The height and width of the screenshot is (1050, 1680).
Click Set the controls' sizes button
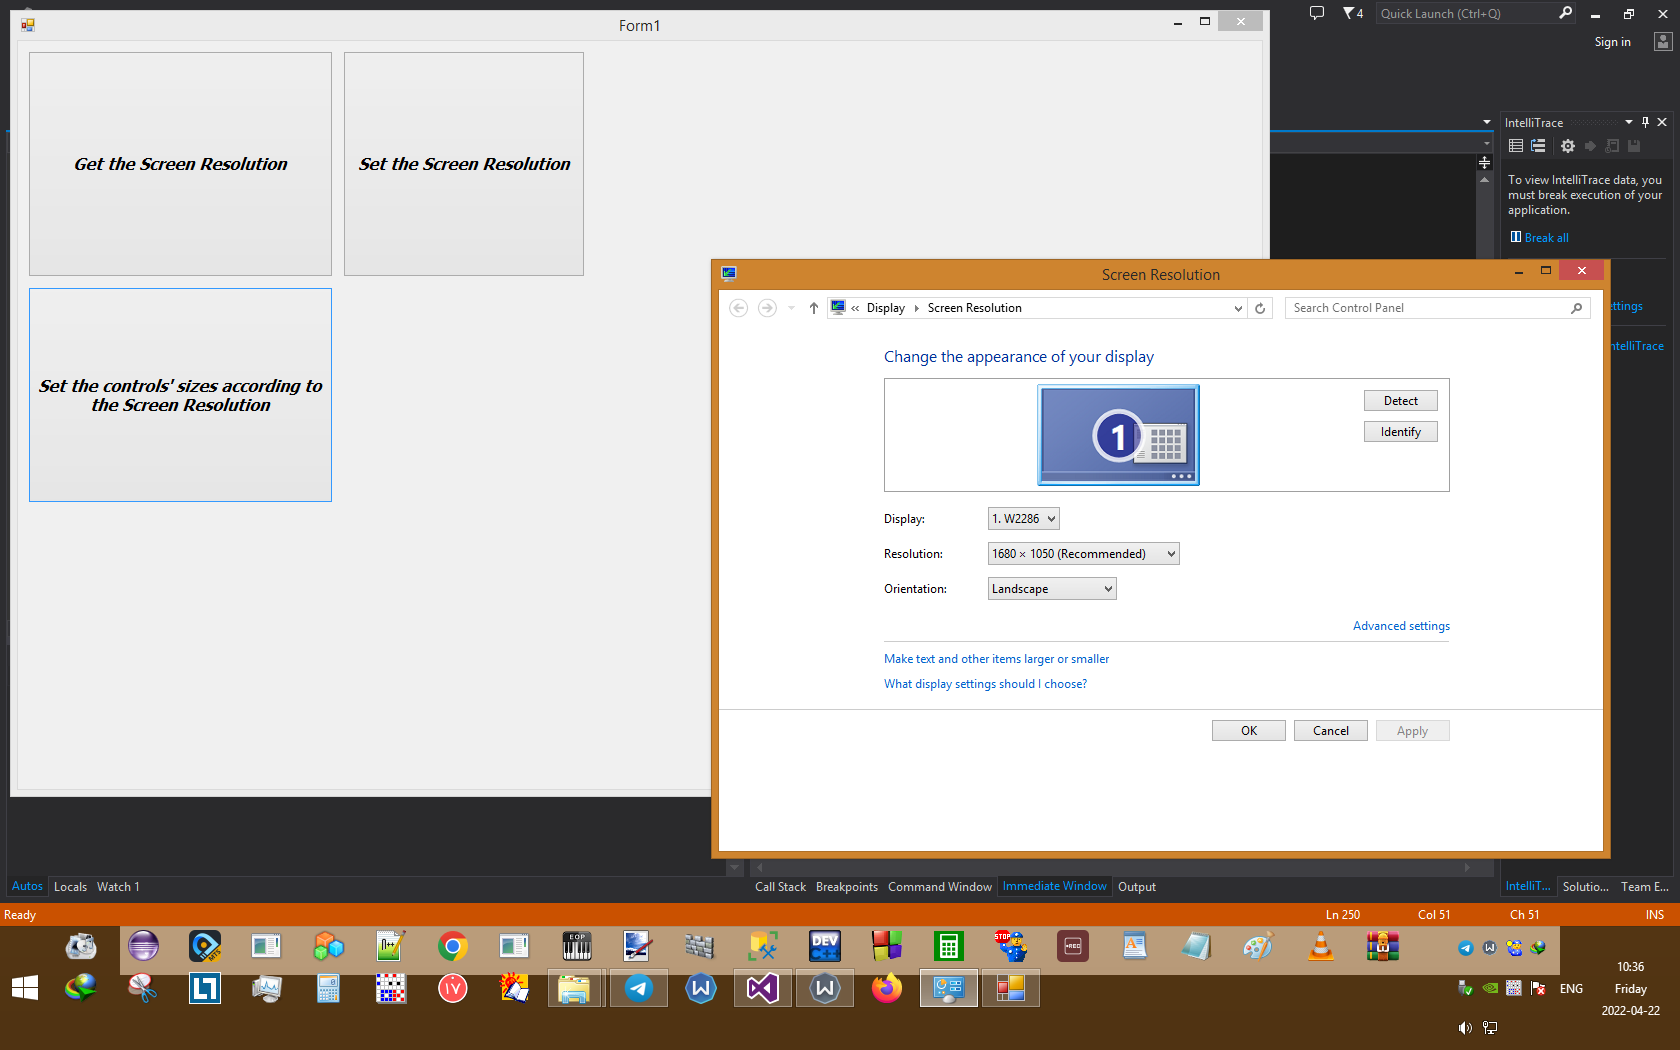coord(180,395)
